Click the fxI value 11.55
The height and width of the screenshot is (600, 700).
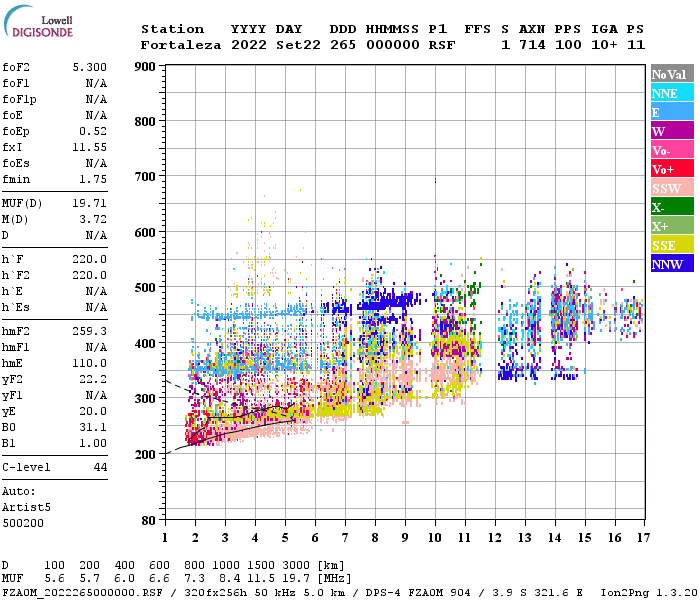90,147
